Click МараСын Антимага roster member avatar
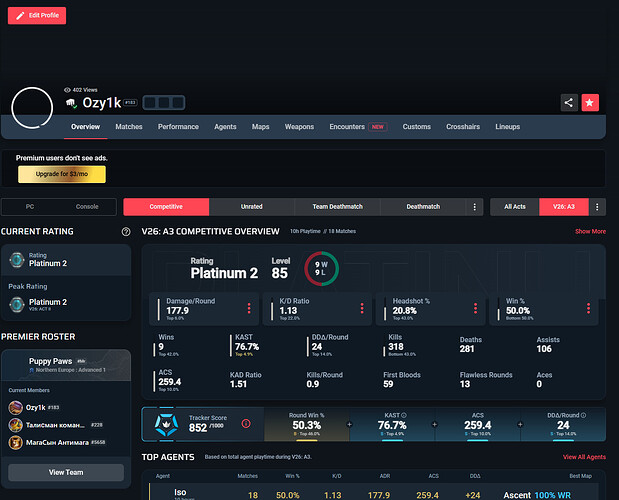619x500 pixels. tap(15, 442)
